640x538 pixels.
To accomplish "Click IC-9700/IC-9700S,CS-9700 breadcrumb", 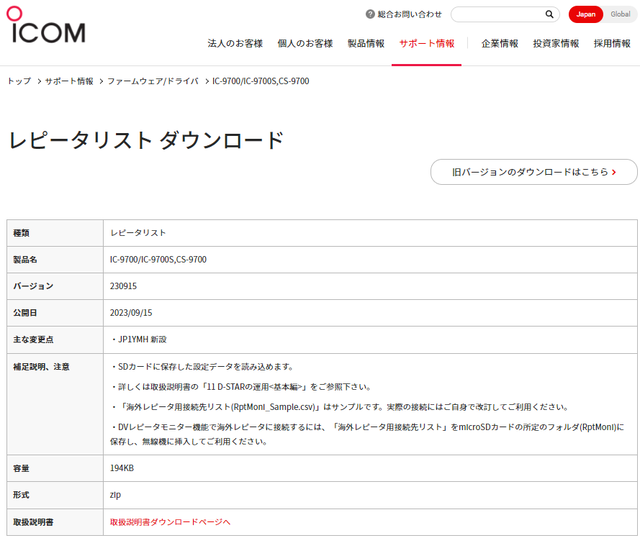I will click(260, 81).
